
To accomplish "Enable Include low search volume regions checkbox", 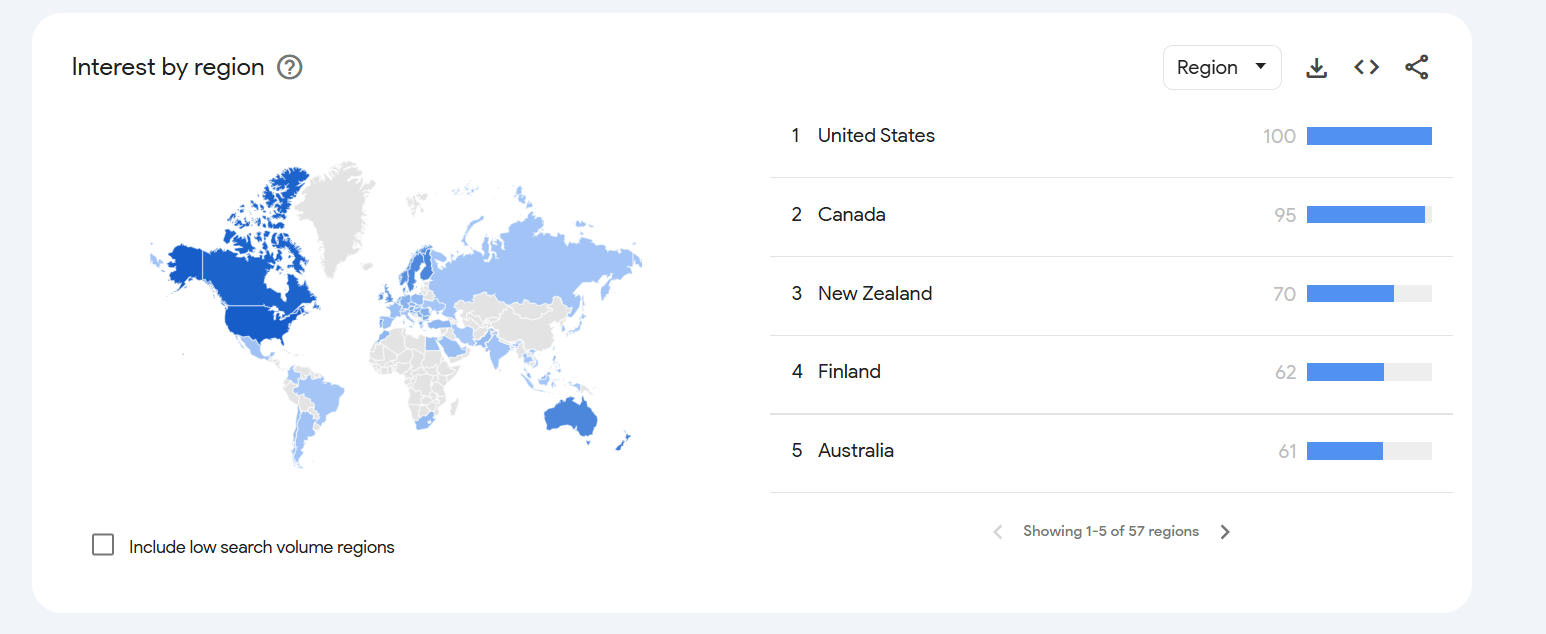I will click(103, 545).
